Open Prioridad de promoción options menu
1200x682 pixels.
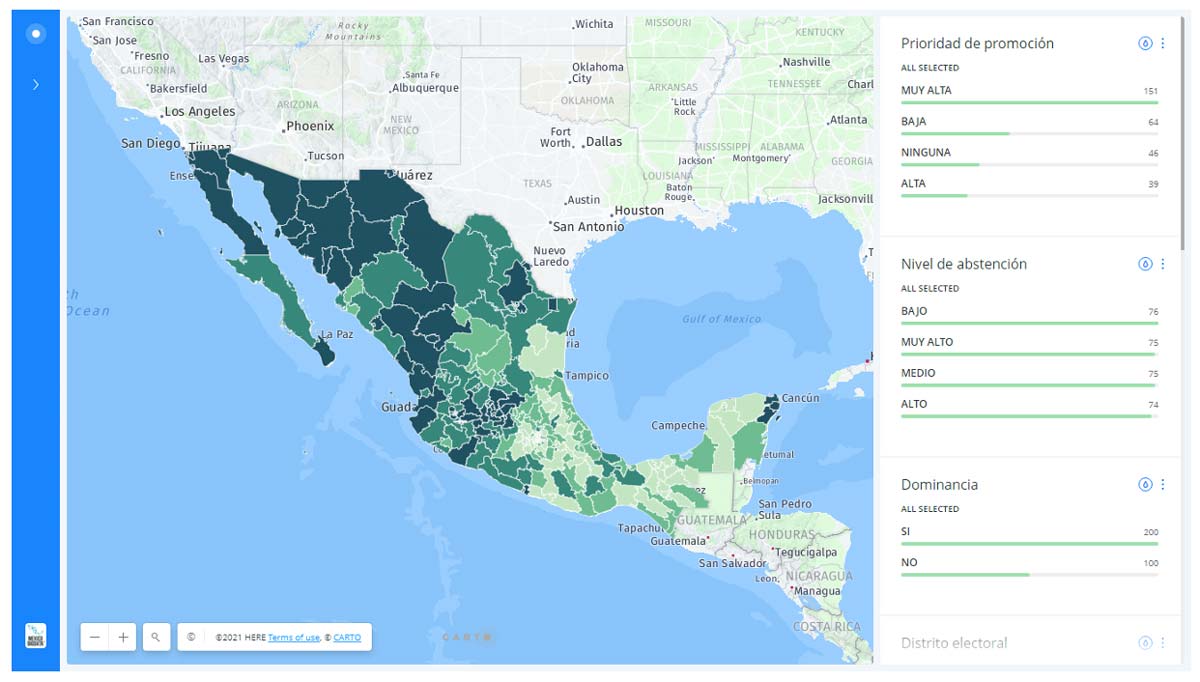tap(1162, 43)
